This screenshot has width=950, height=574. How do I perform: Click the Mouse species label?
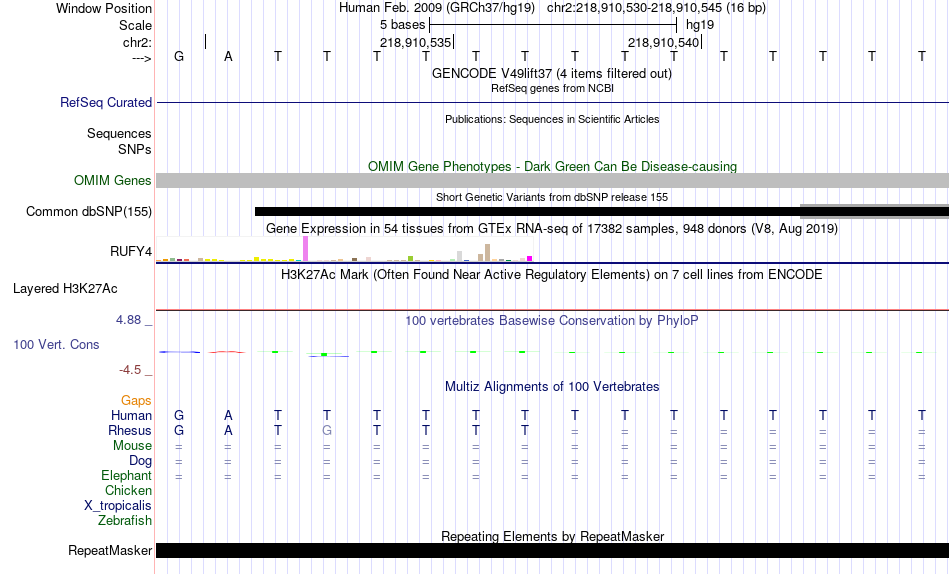coord(132,446)
